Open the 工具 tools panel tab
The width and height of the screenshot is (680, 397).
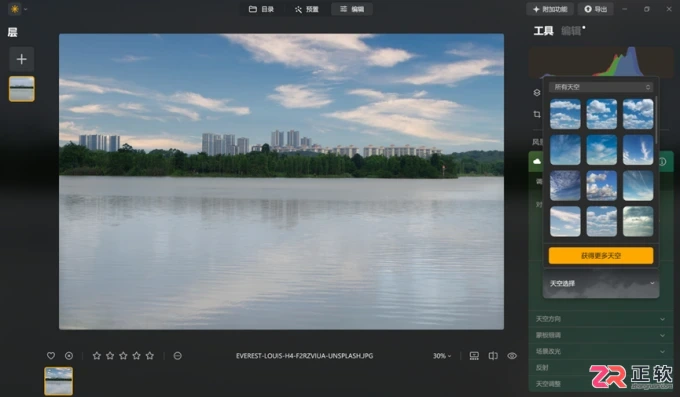coord(543,31)
